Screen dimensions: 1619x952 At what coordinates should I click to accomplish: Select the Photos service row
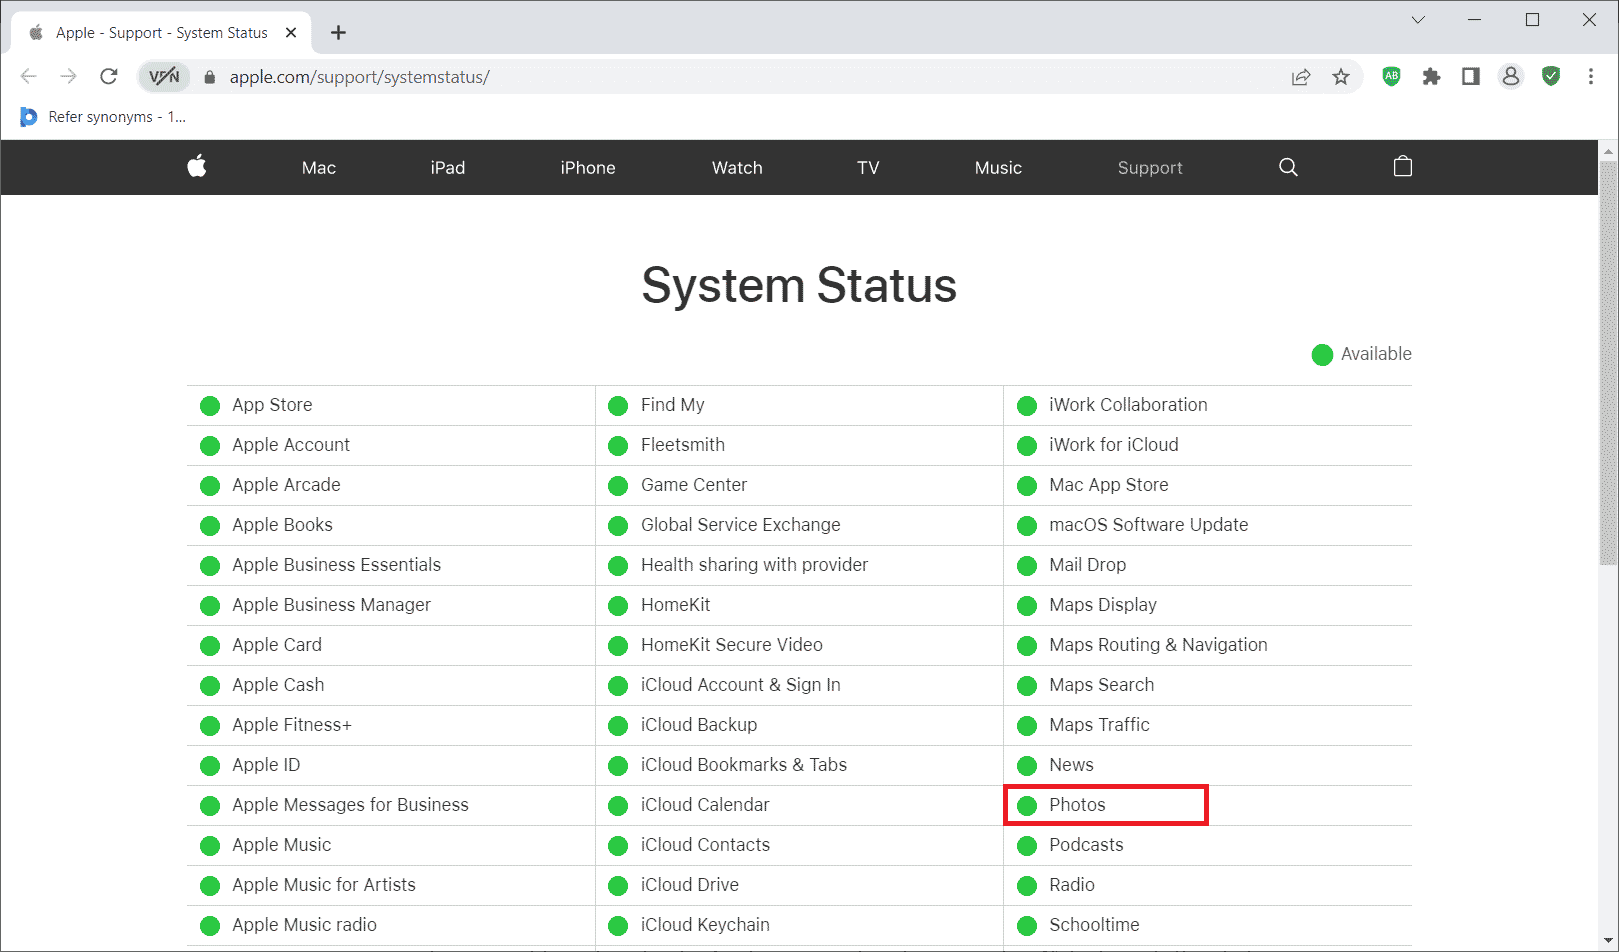coord(1106,805)
